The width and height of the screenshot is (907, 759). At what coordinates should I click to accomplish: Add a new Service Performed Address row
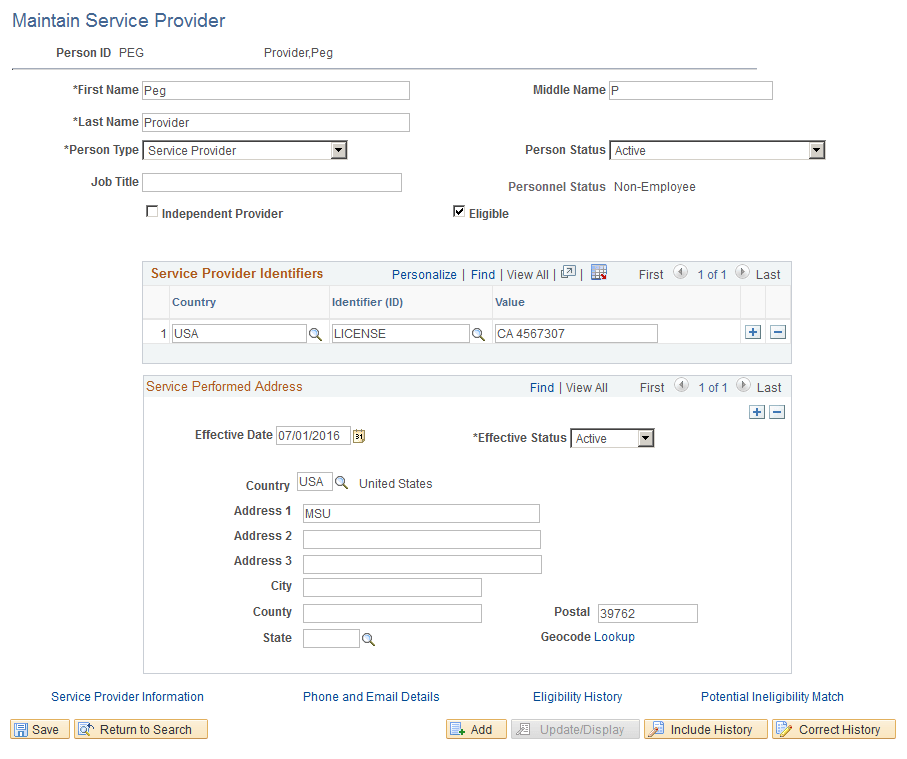pos(757,412)
